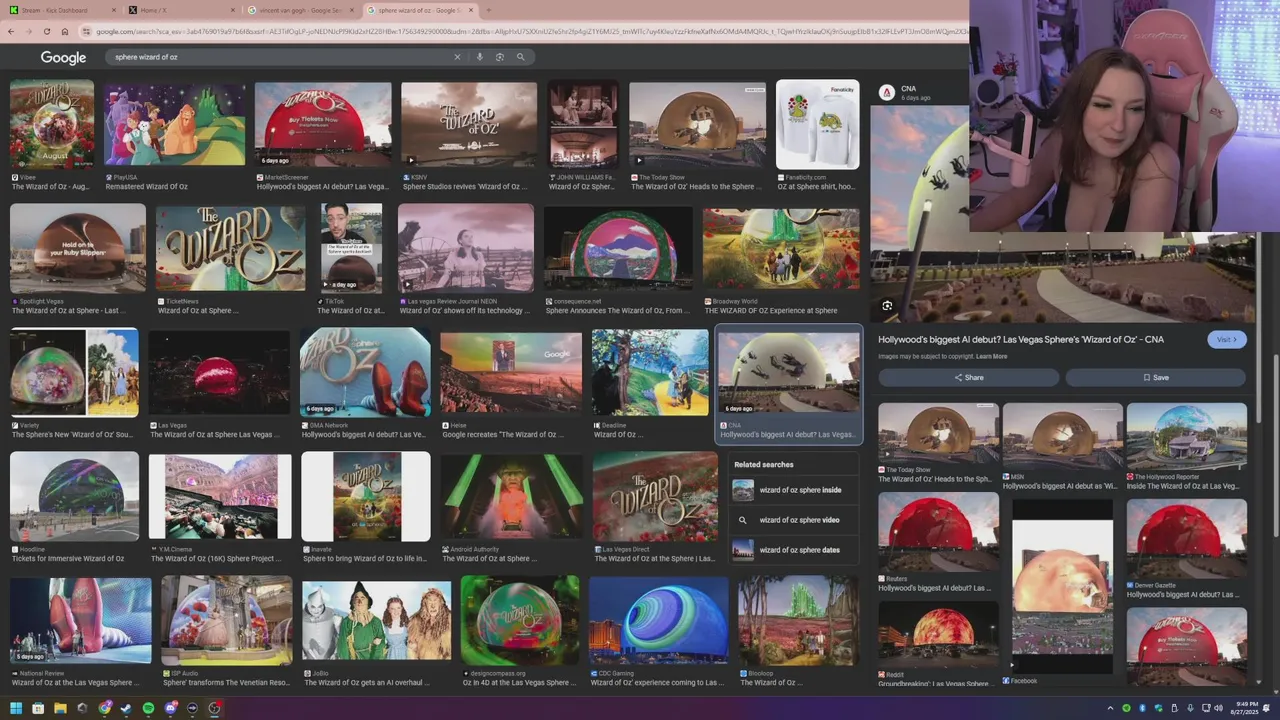Open DMA Network ruby slippers image
The height and width of the screenshot is (720, 1280).
pos(365,372)
